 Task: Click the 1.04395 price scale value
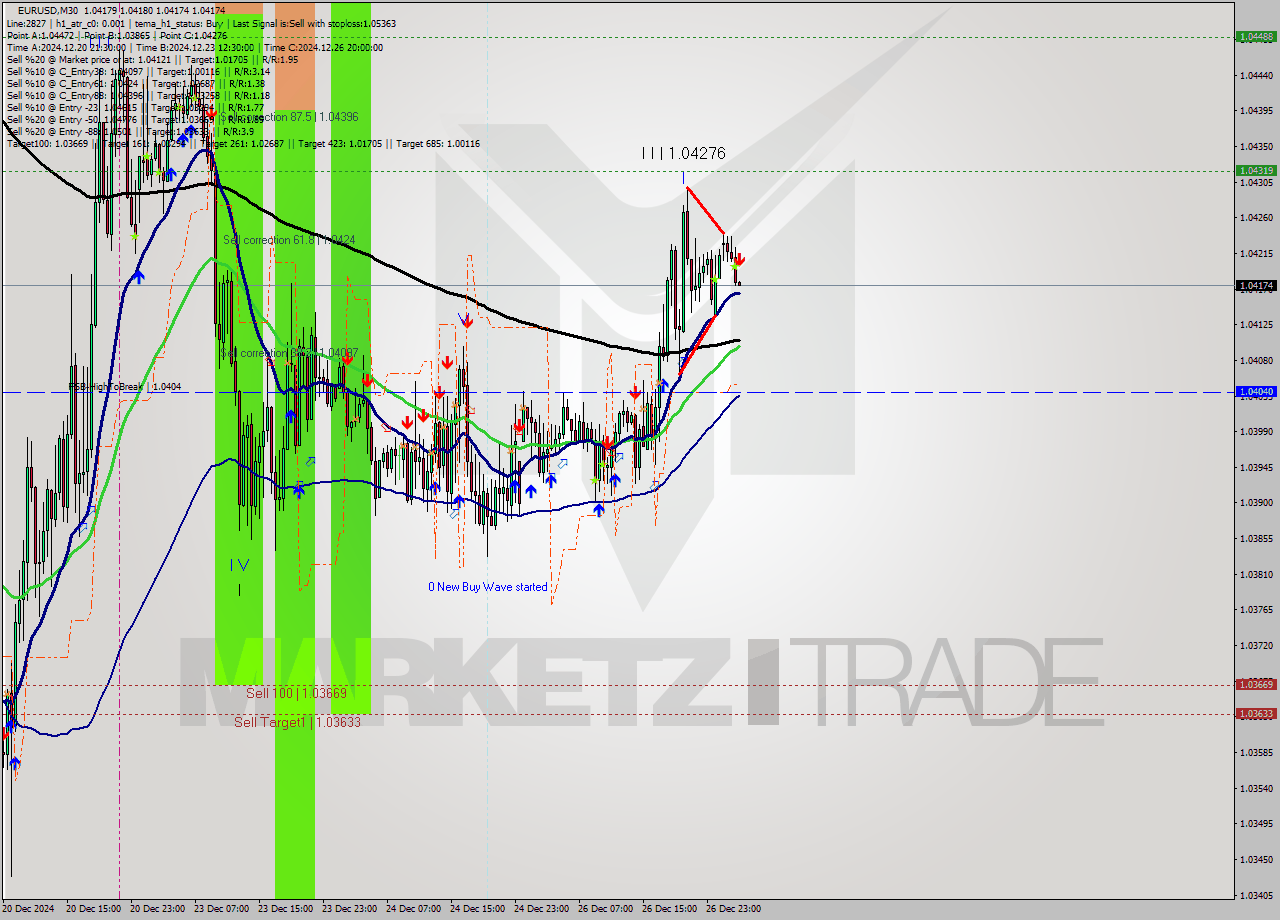click(1256, 110)
